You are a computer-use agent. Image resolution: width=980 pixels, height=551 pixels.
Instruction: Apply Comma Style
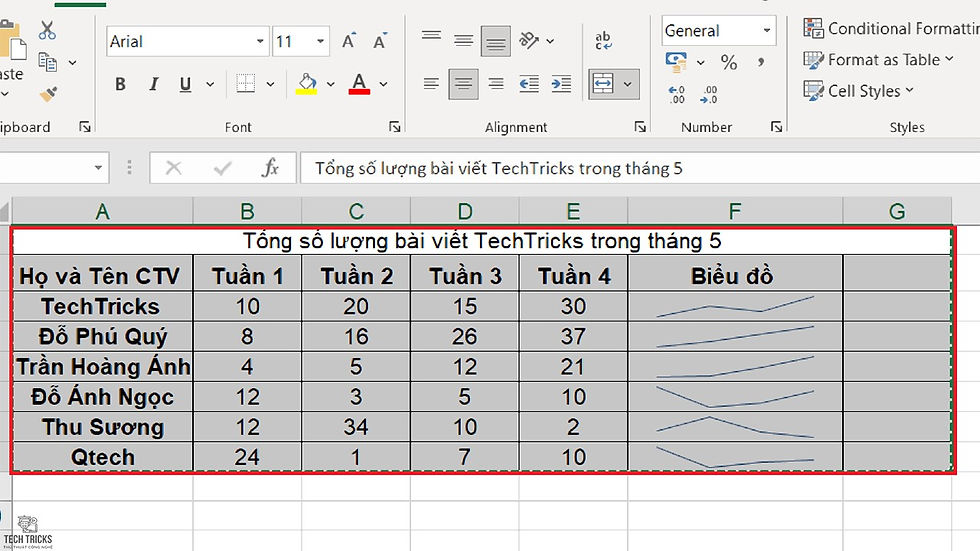(761, 62)
